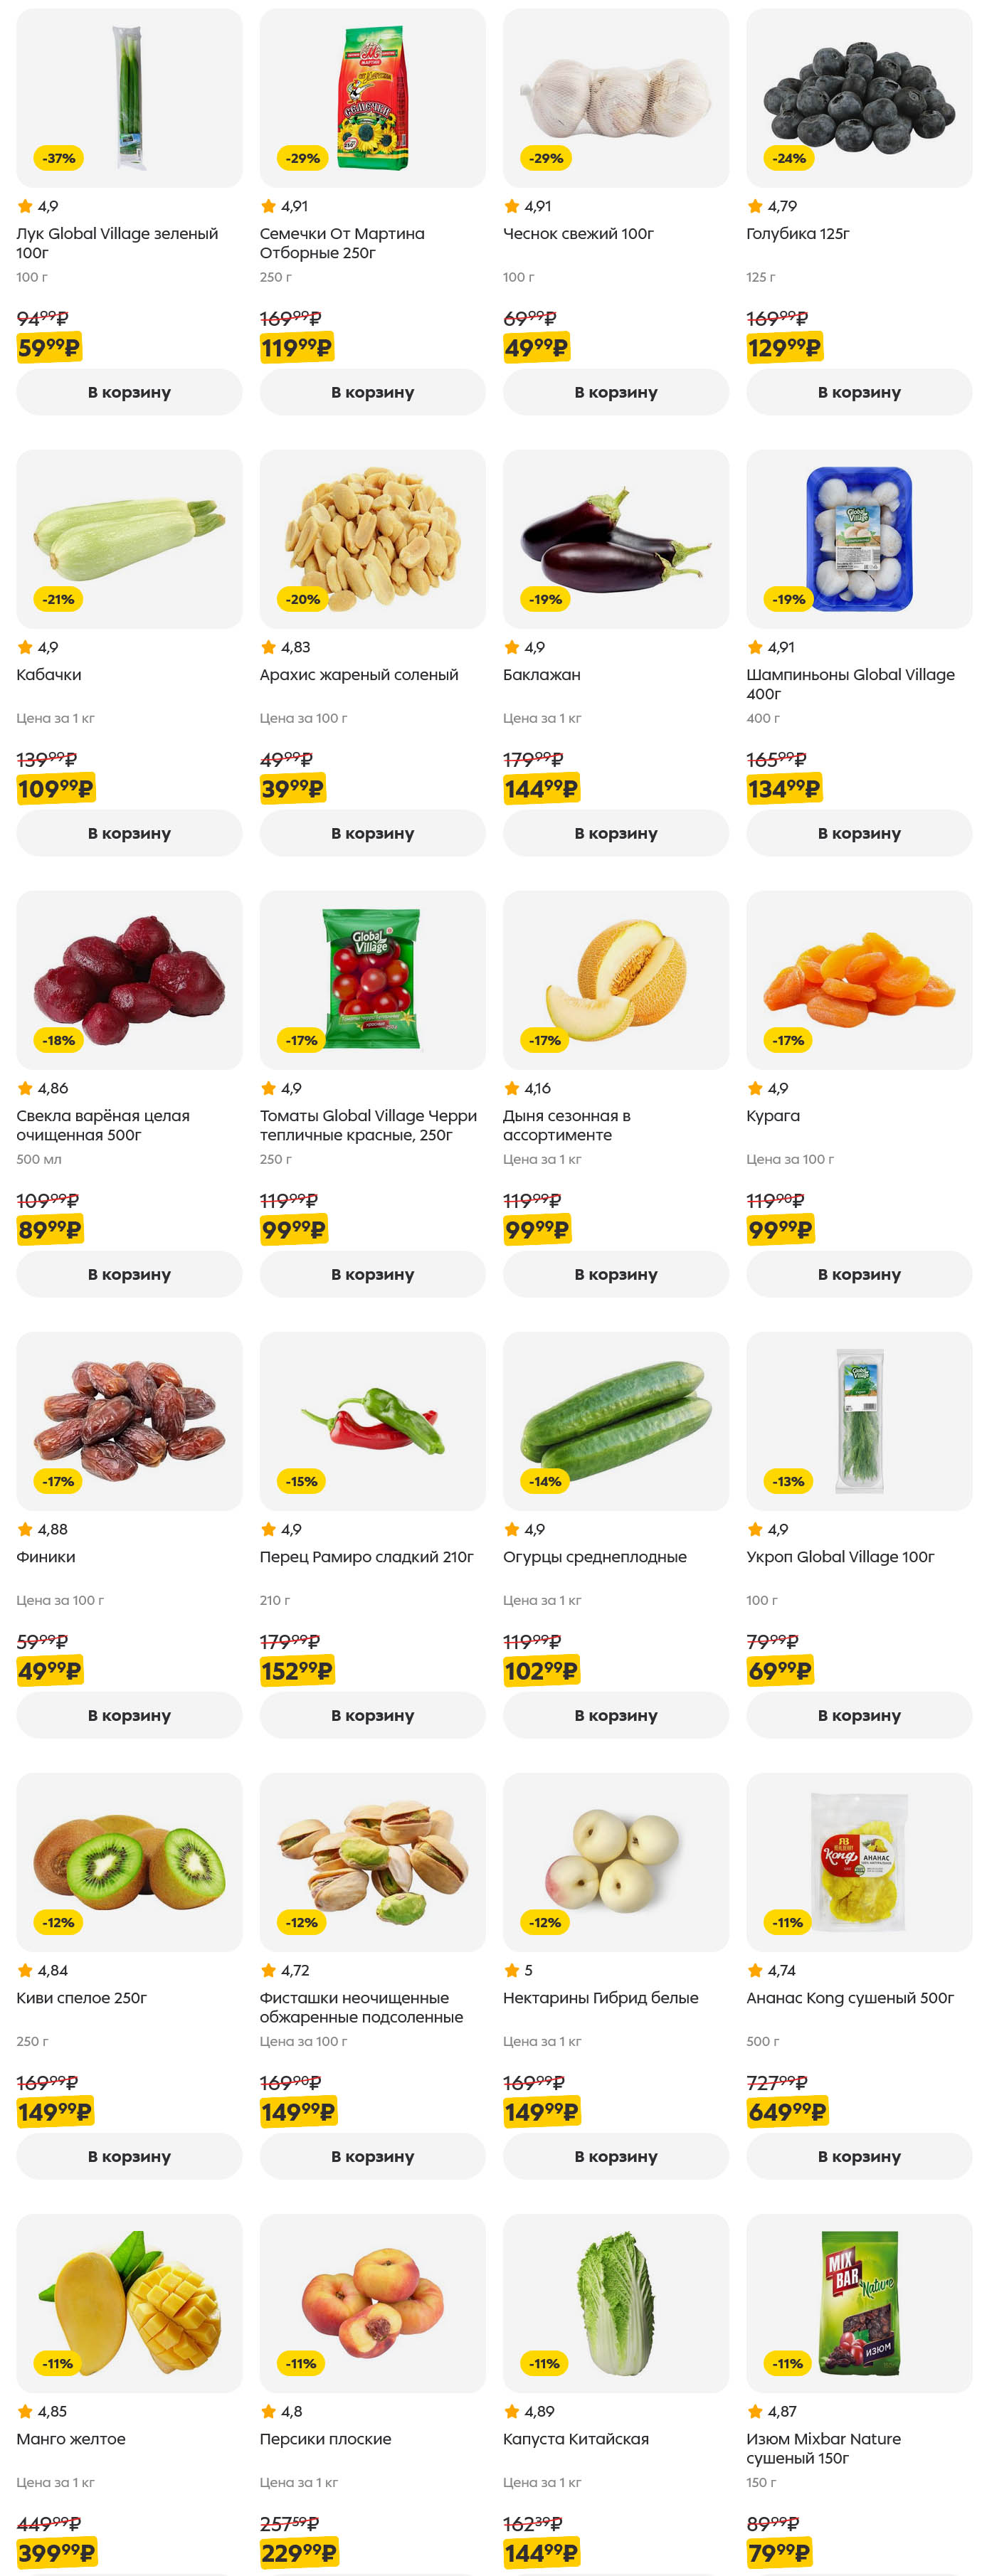Click the -37% discount badge on the green onion

click(x=58, y=158)
